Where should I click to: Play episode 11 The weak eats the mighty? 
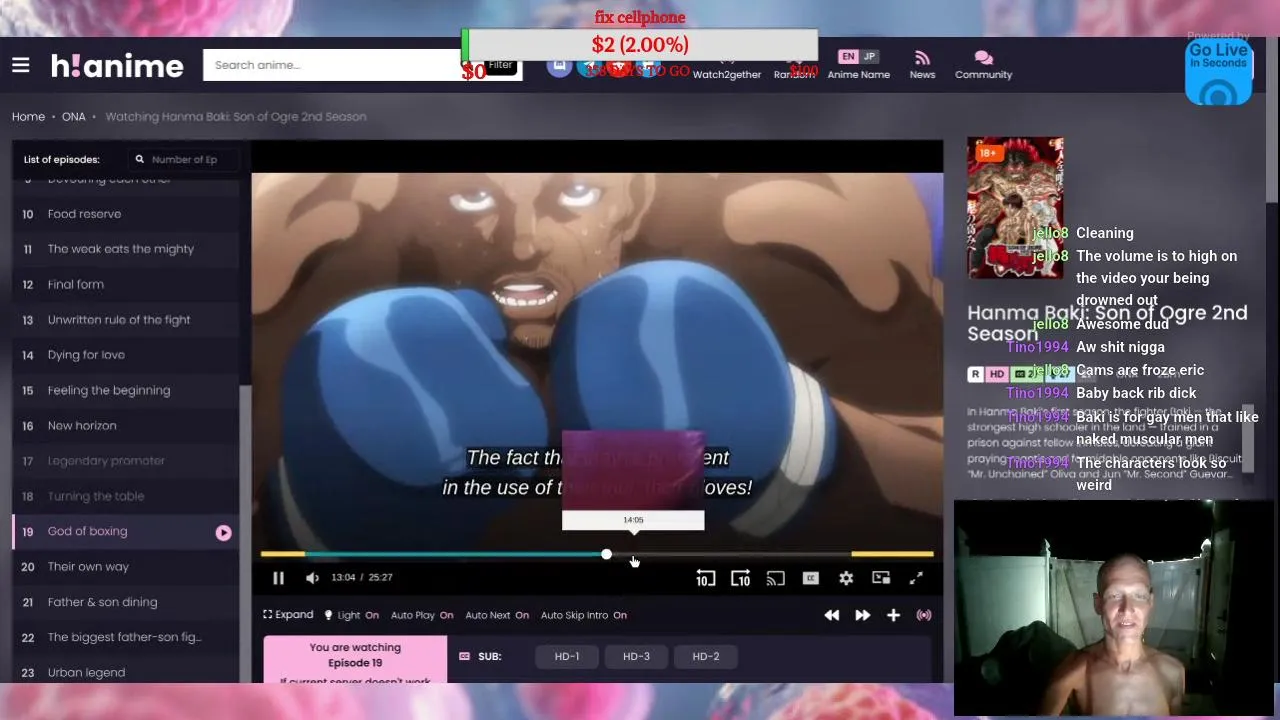[x=125, y=249]
